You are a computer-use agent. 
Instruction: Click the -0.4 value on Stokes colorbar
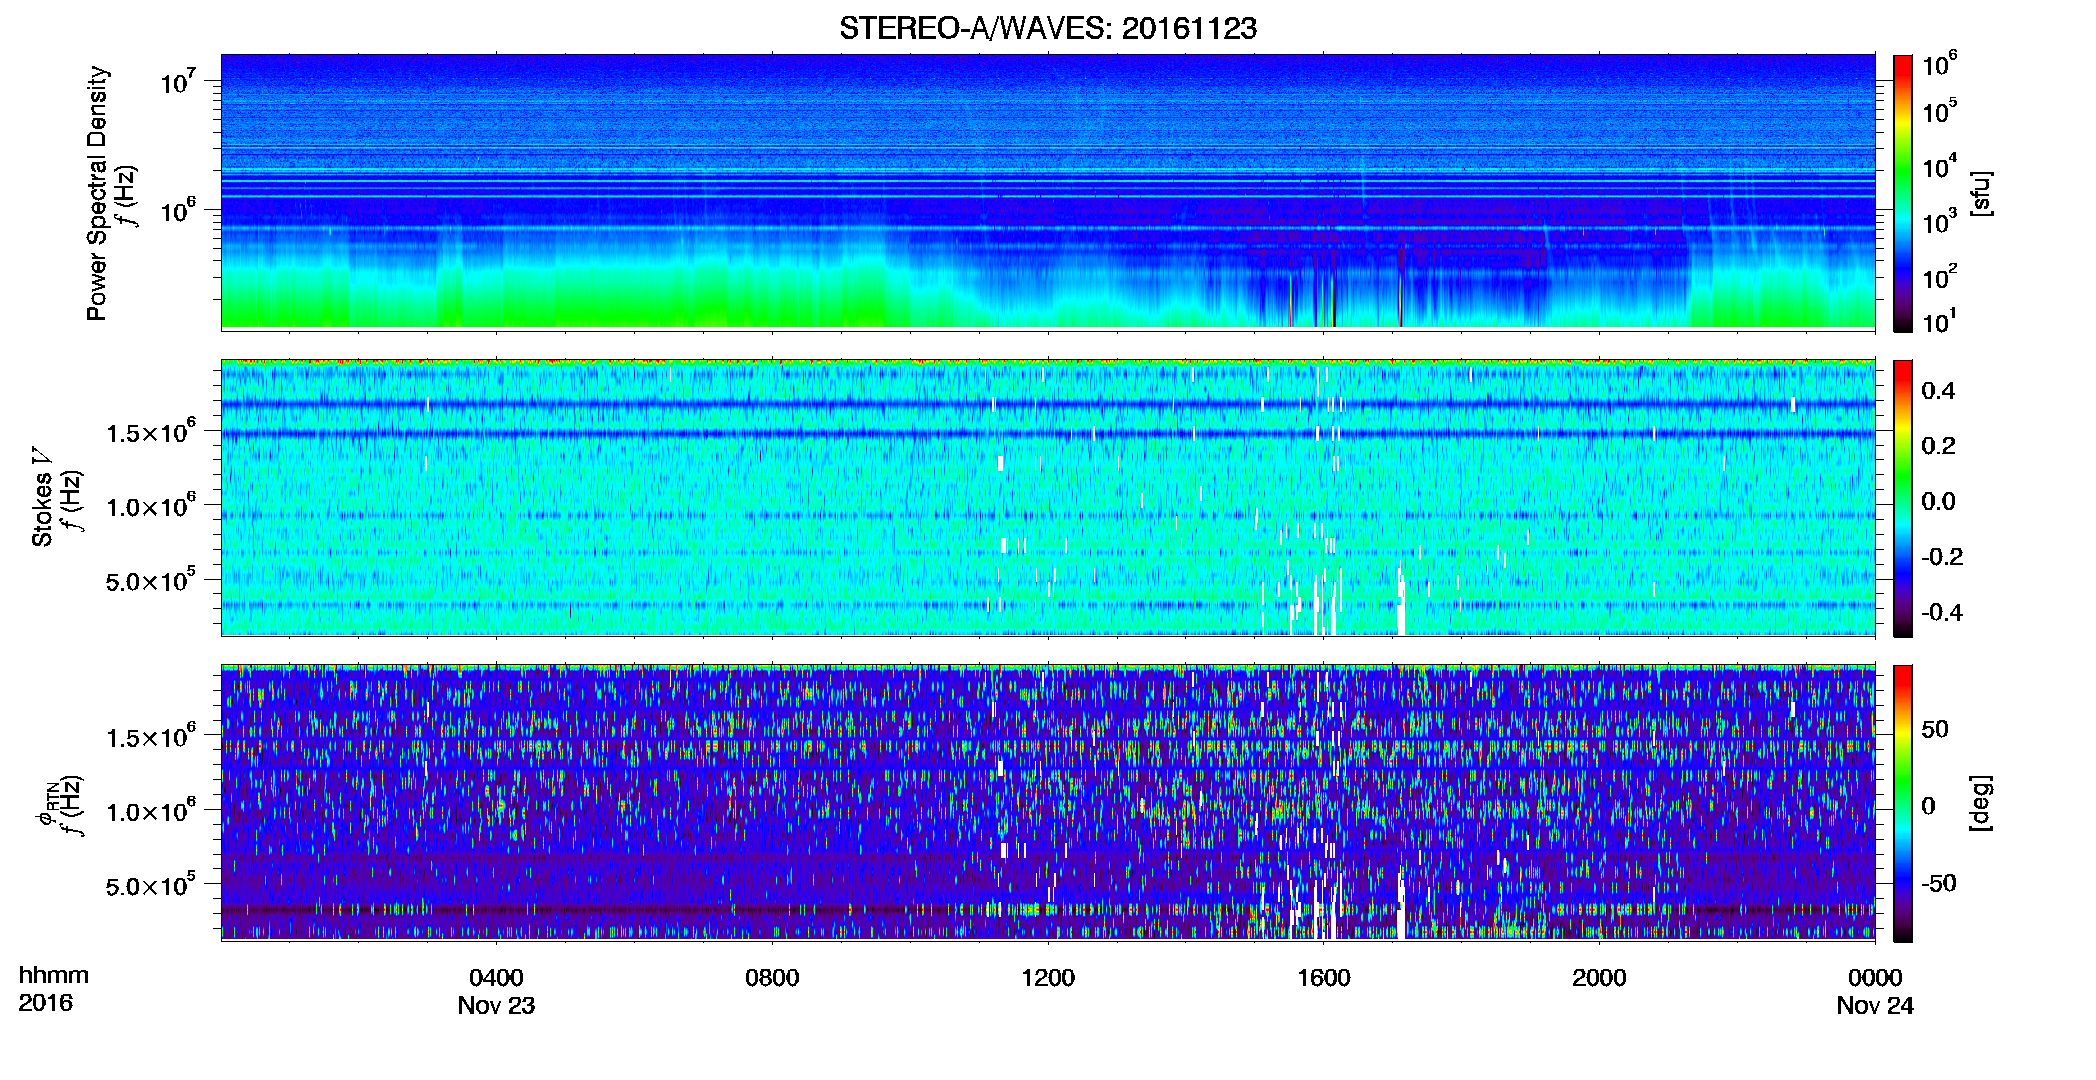pyautogui.click(x=1942, y=613)
